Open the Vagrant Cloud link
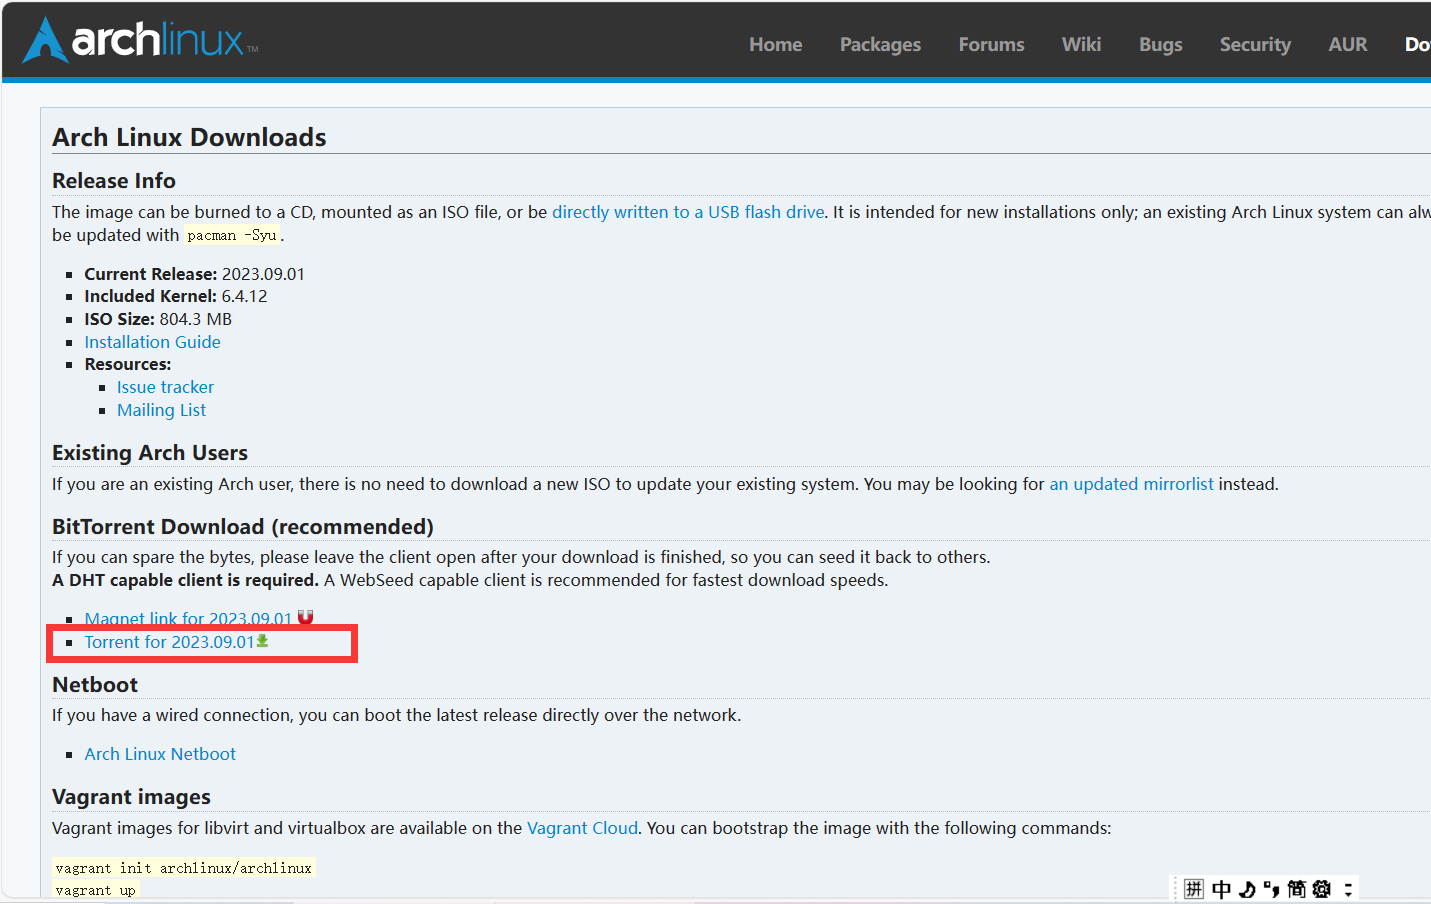The width and height of the screenshot is (1431, 904). click(582, 828)
